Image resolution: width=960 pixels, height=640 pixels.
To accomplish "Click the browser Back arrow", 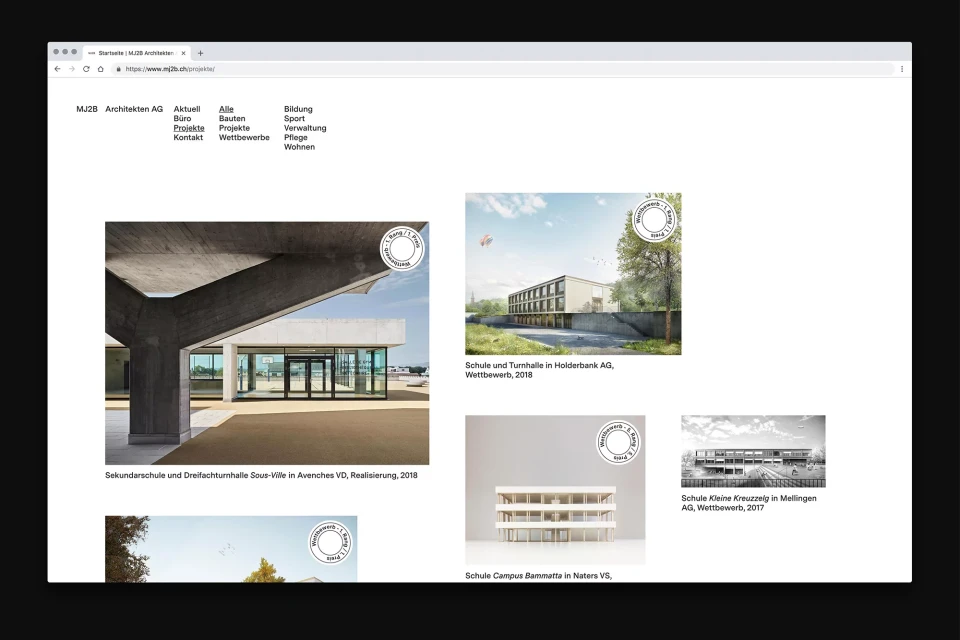I will [56, 69].
